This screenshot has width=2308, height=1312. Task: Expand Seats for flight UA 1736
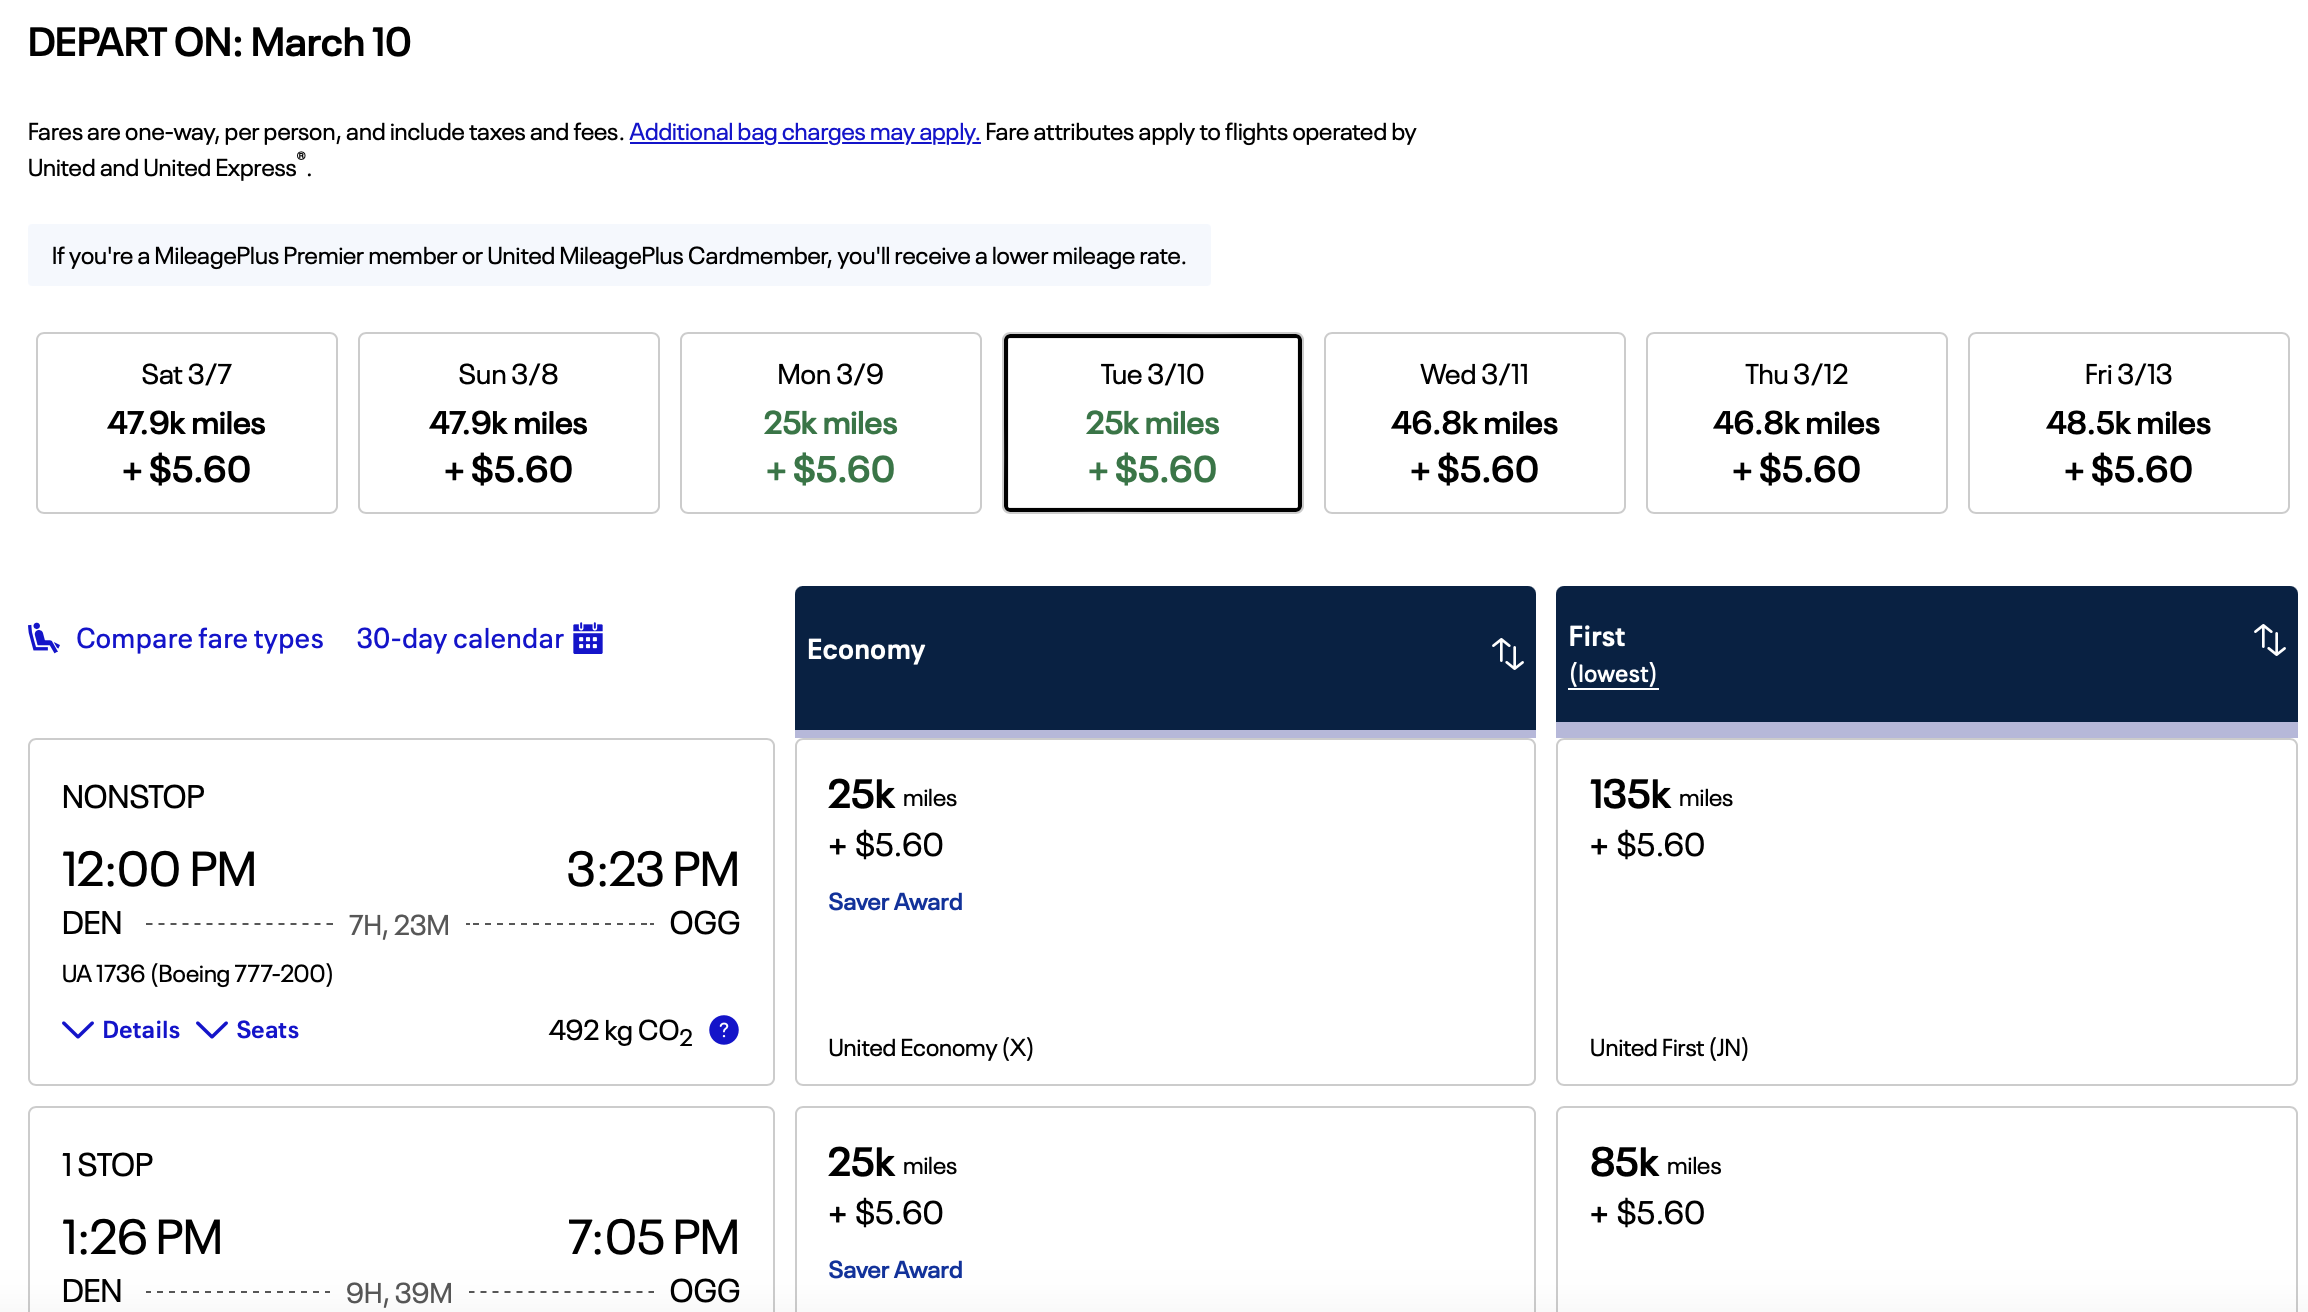[248, 1030]
